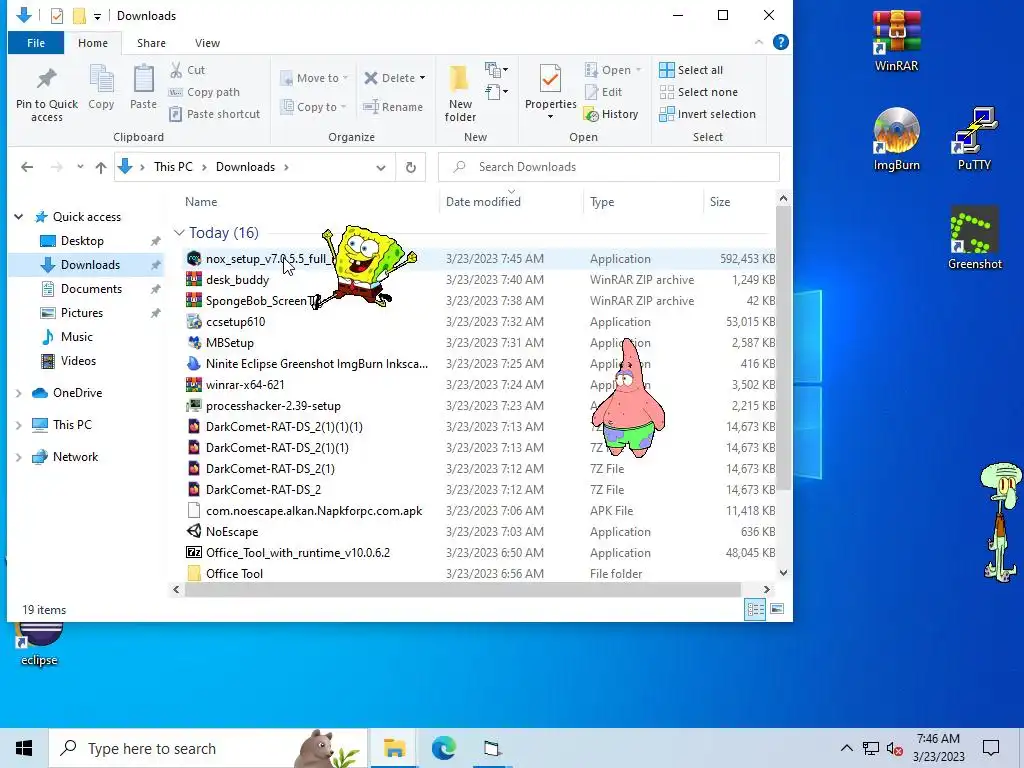The image size is (1024, 768).
Task: Switch to Large icons view layout
Action: coord(777,609)
